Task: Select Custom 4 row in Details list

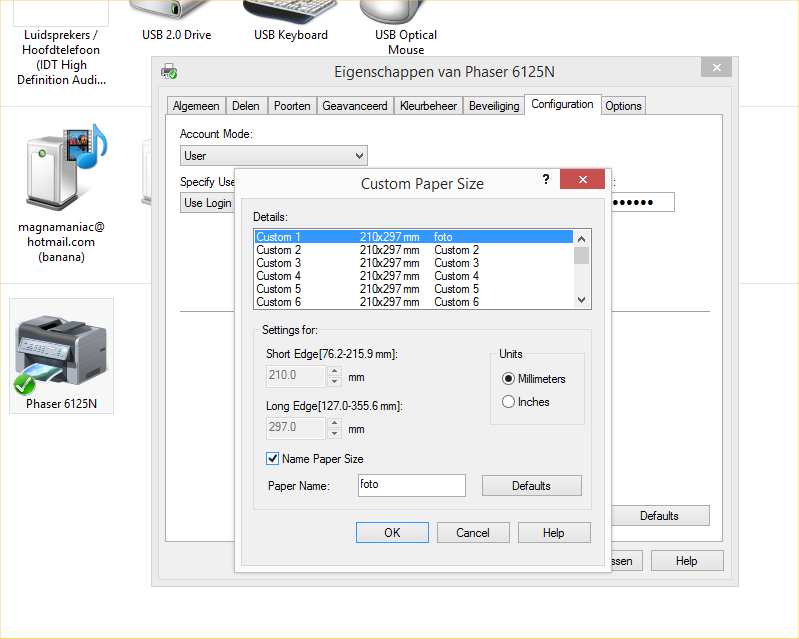Action: click(414, 276)
